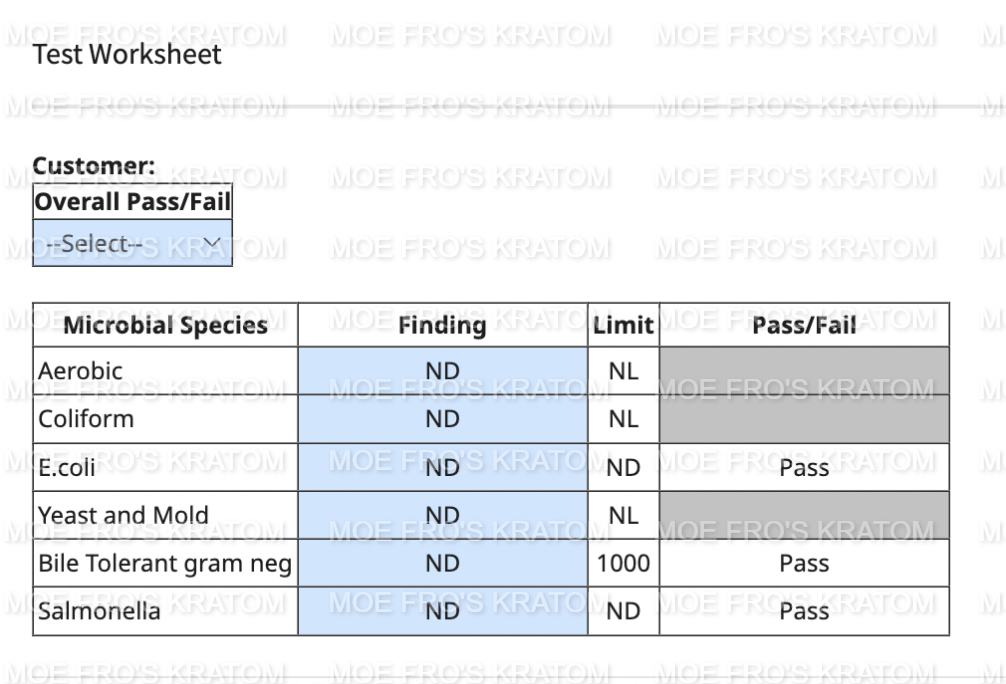Screen dimensions: 1006x684
Task: Focus the Yeast and Mold Finding field
Action: pyautogui.click(x=442, y=515)
